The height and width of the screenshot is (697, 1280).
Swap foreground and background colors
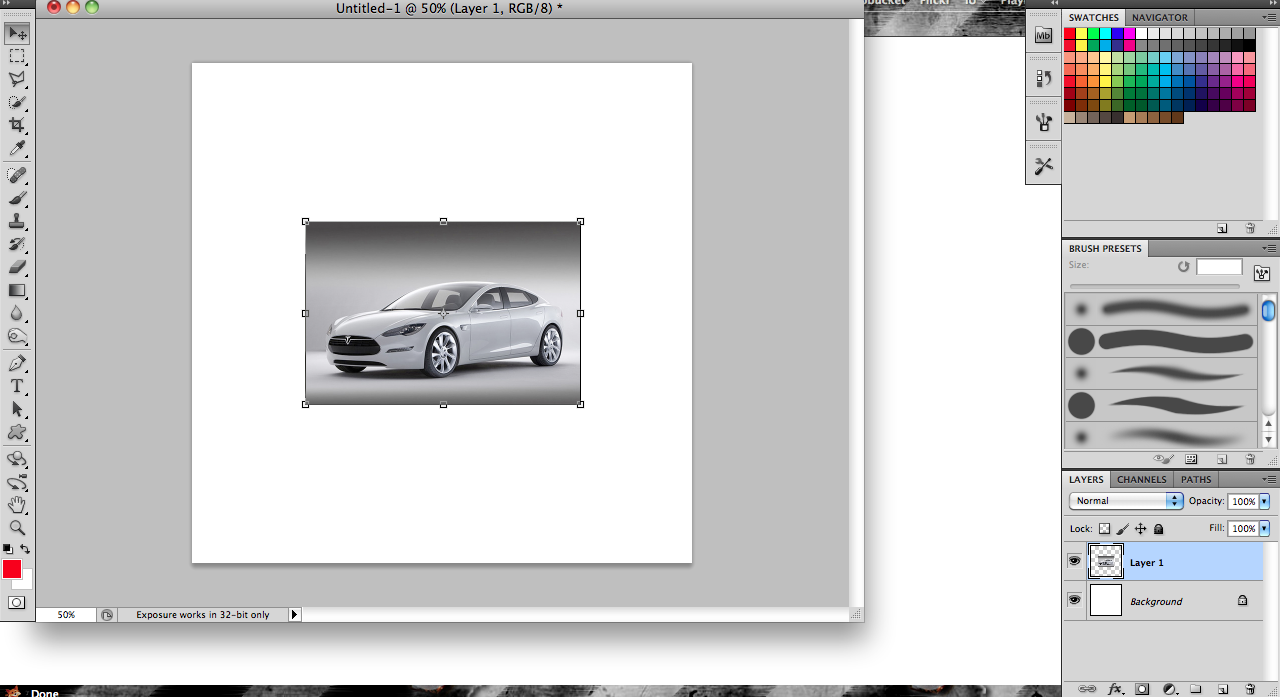25,549
